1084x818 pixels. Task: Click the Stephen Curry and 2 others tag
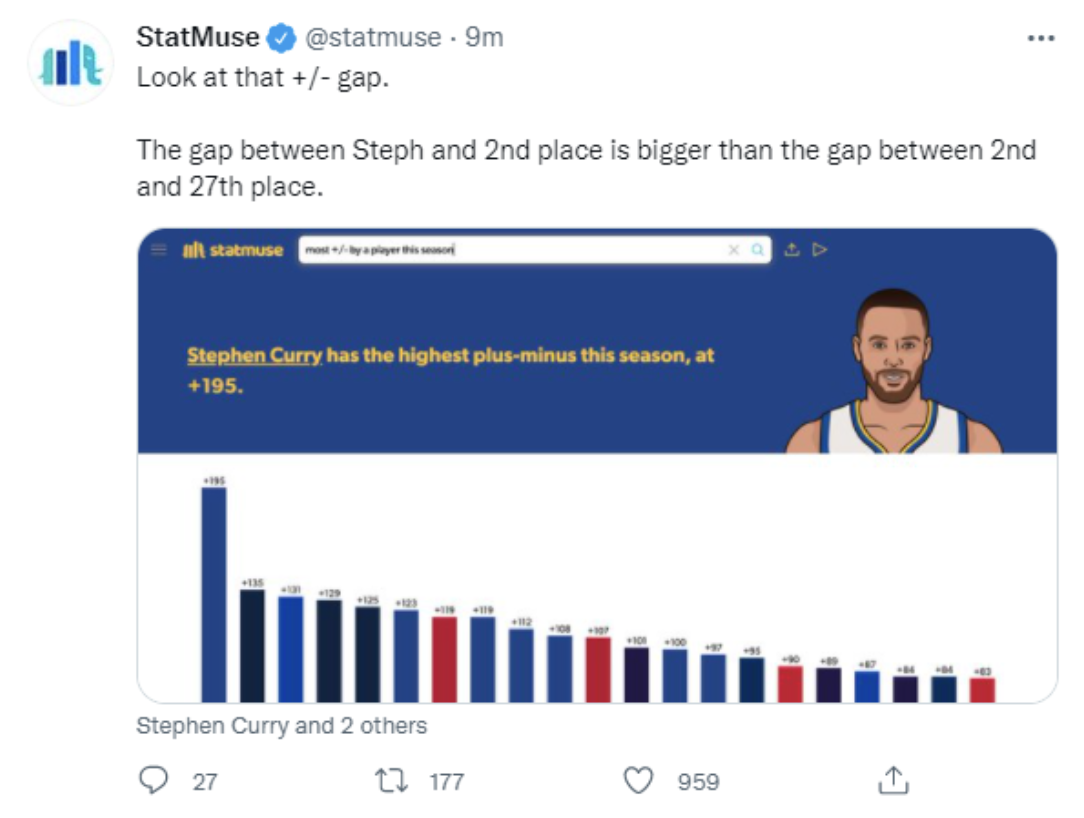(x=281, y=725)
